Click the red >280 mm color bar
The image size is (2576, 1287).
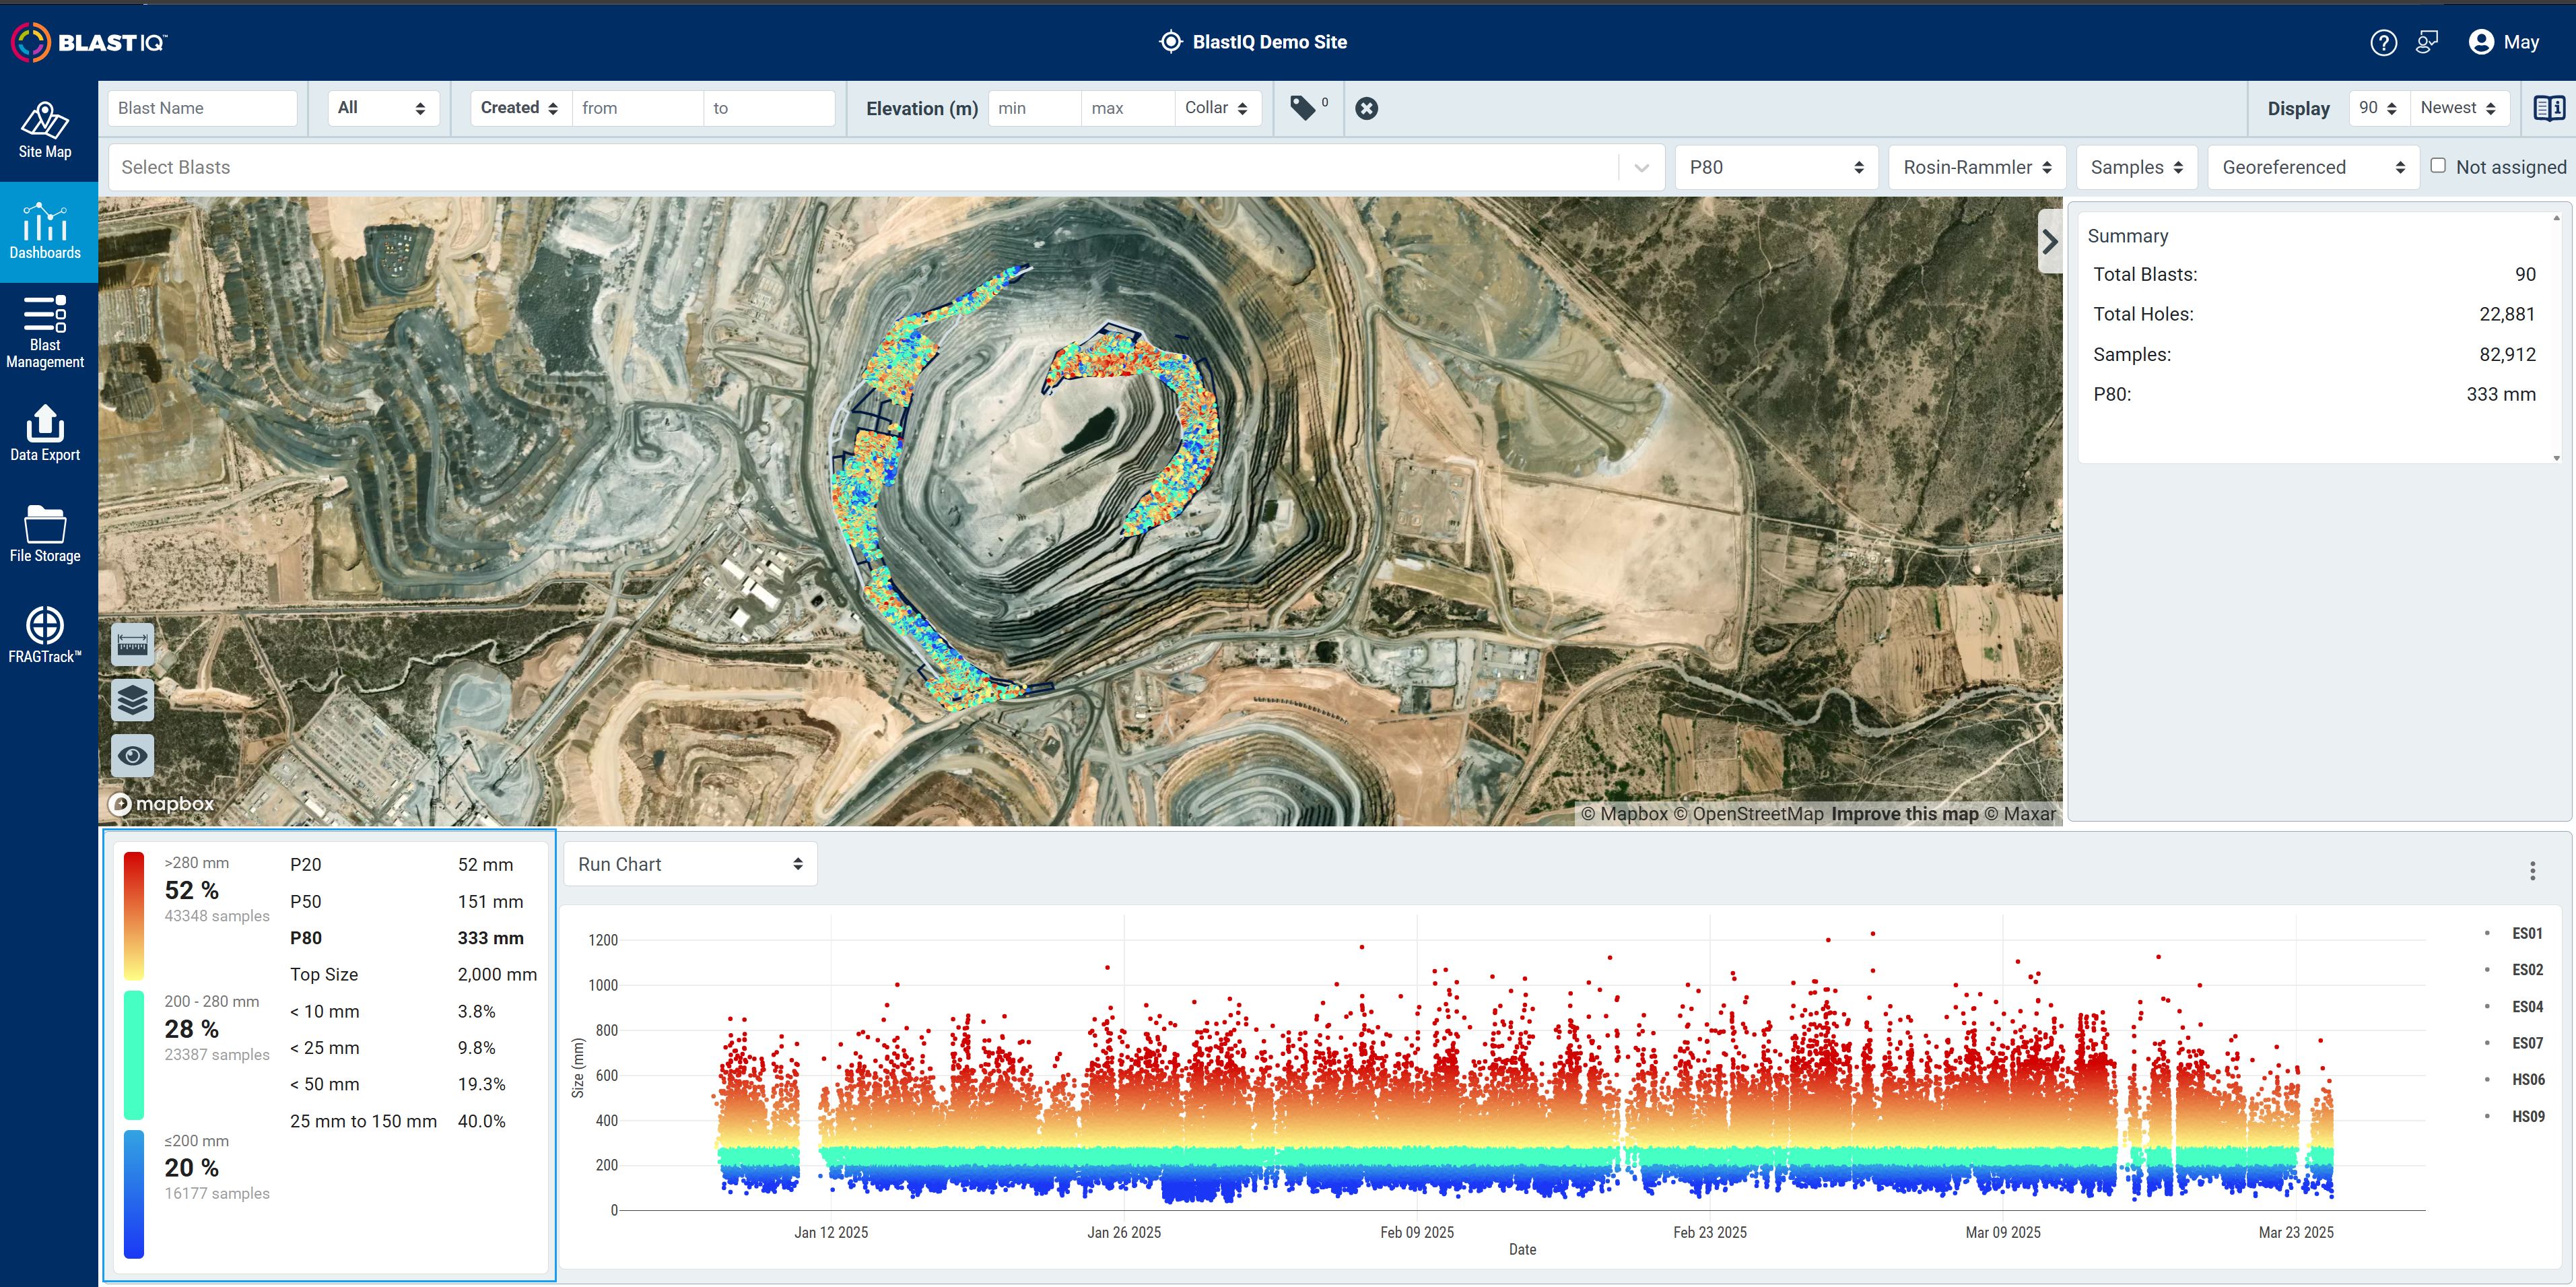pyautogui.click(x=134, y=916)
